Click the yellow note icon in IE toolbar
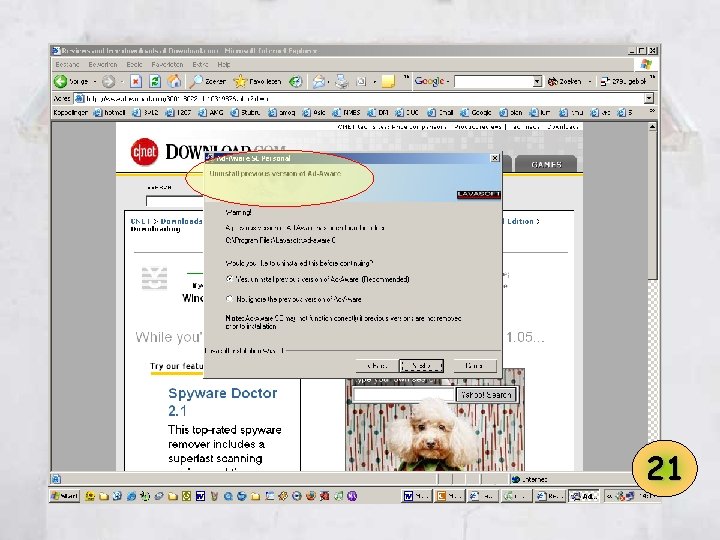 pyautogui.click(x=388, y=82)
